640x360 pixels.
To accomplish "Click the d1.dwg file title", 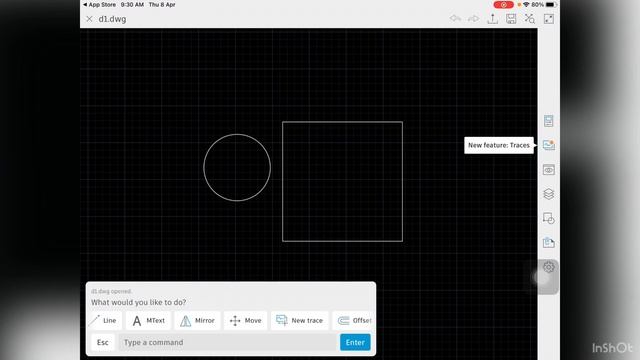I will pos(112,19).
